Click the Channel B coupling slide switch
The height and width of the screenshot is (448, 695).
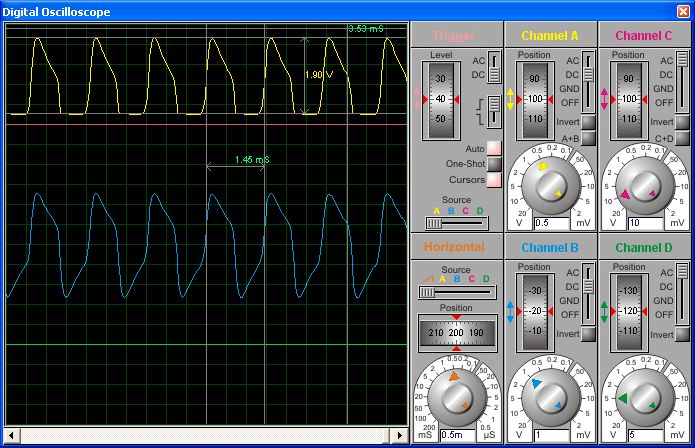pos(588,294)
